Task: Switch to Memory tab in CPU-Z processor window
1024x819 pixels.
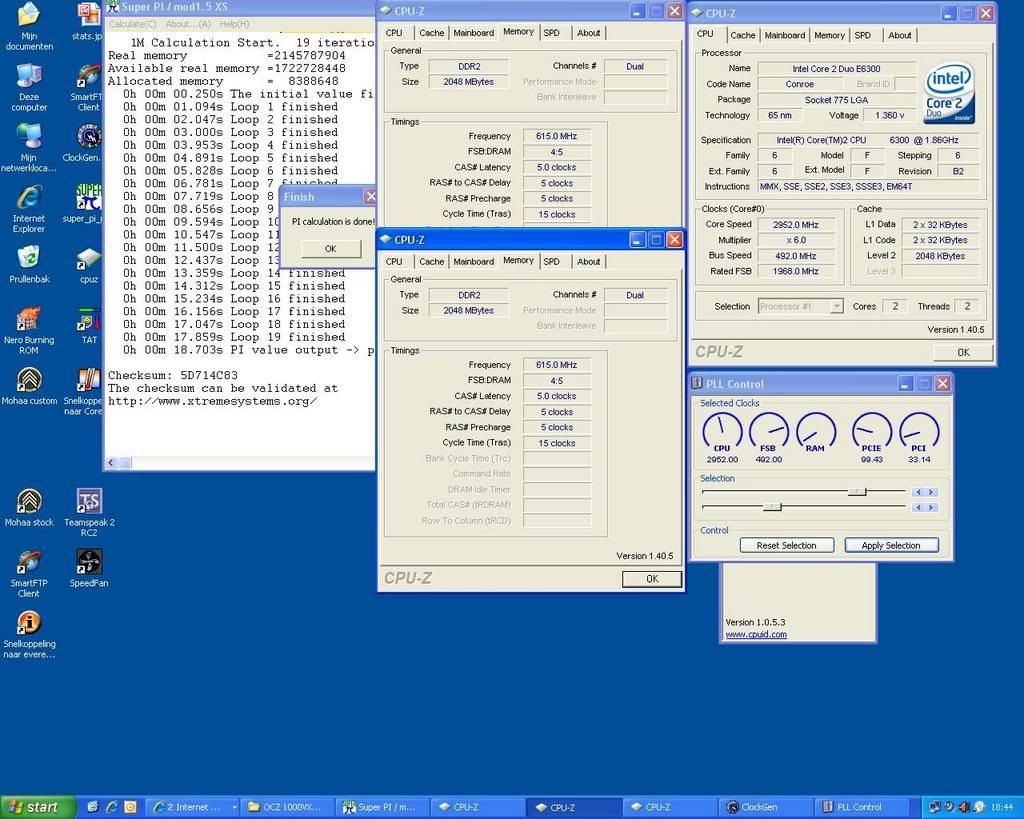Action: pos(829,35)
